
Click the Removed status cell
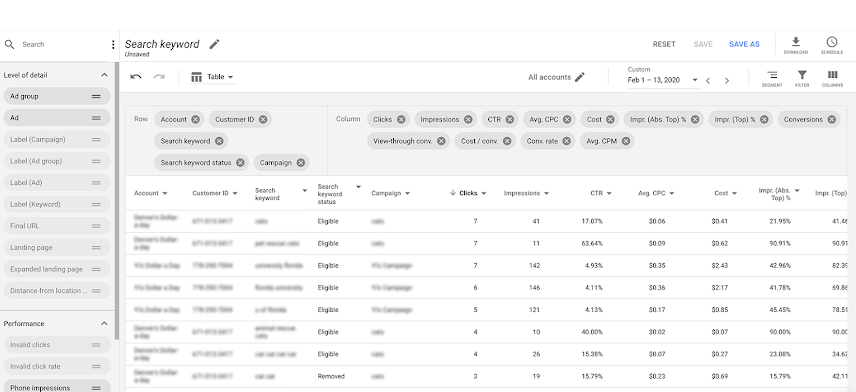click(331, 376)
